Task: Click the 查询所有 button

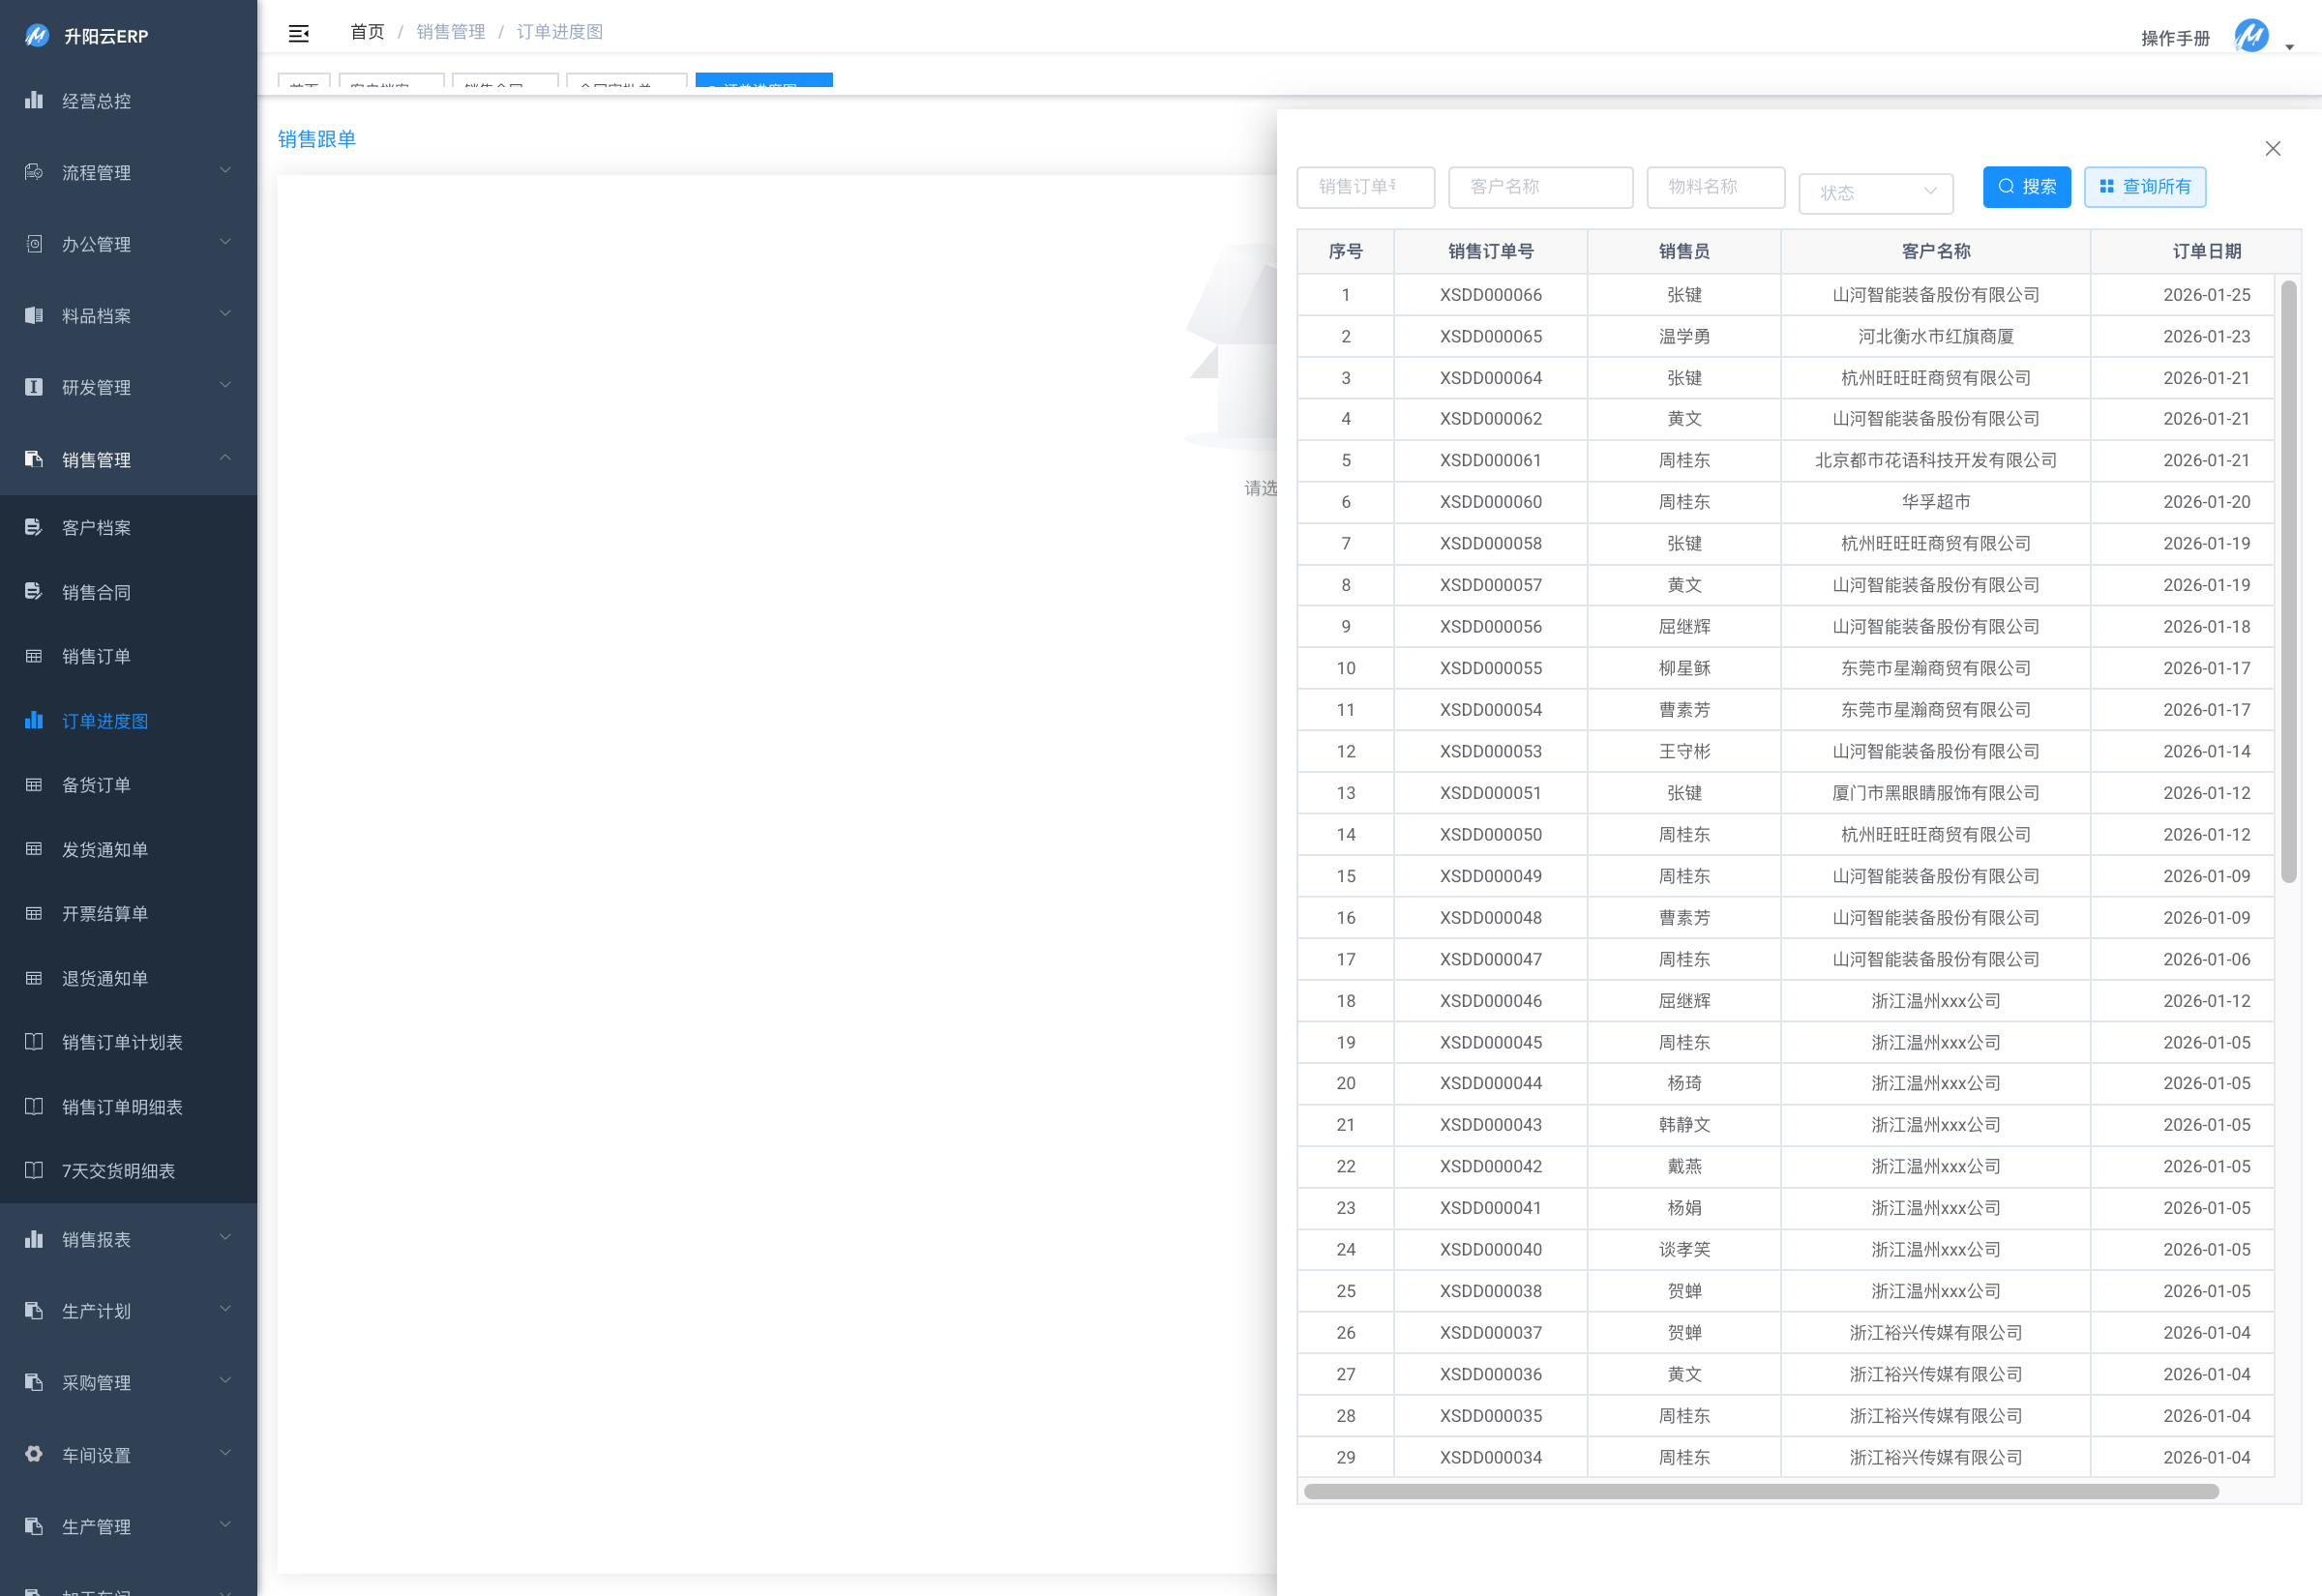Action: point(2144,187)
